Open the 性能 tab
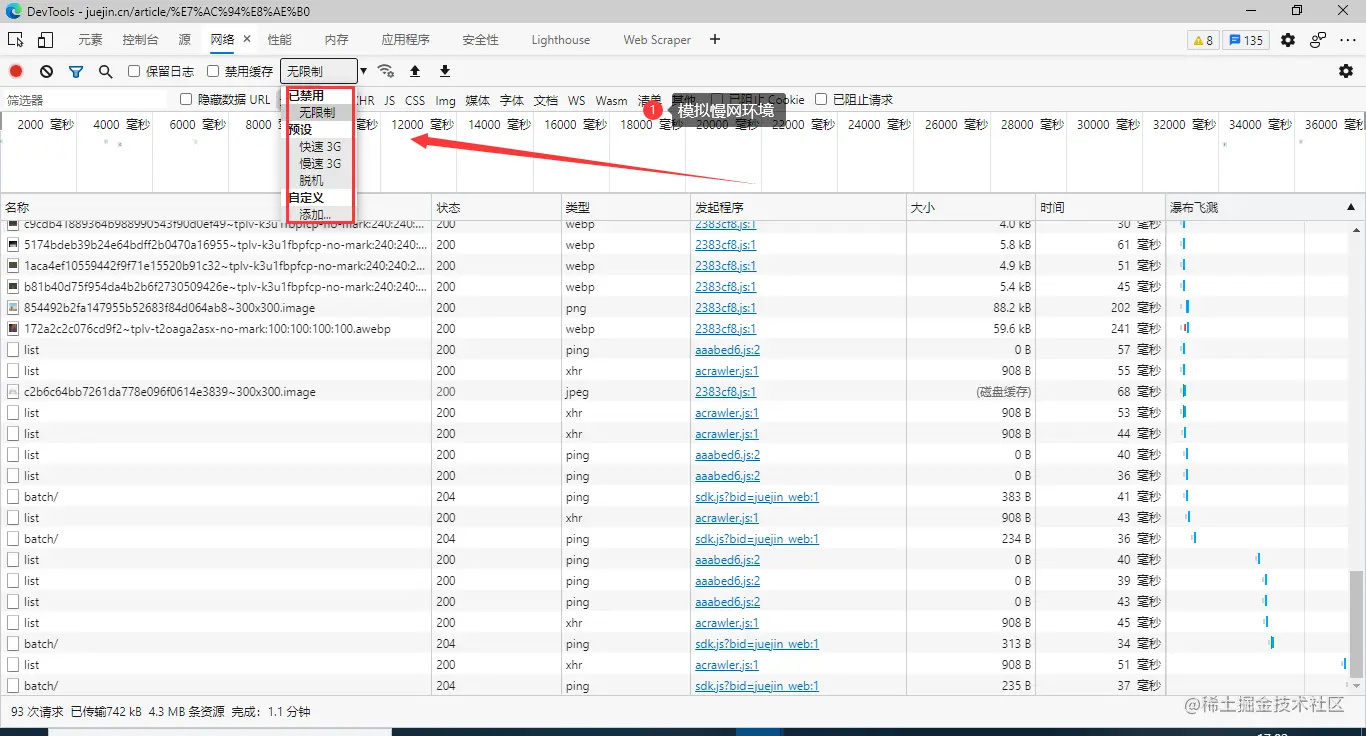 280,40
